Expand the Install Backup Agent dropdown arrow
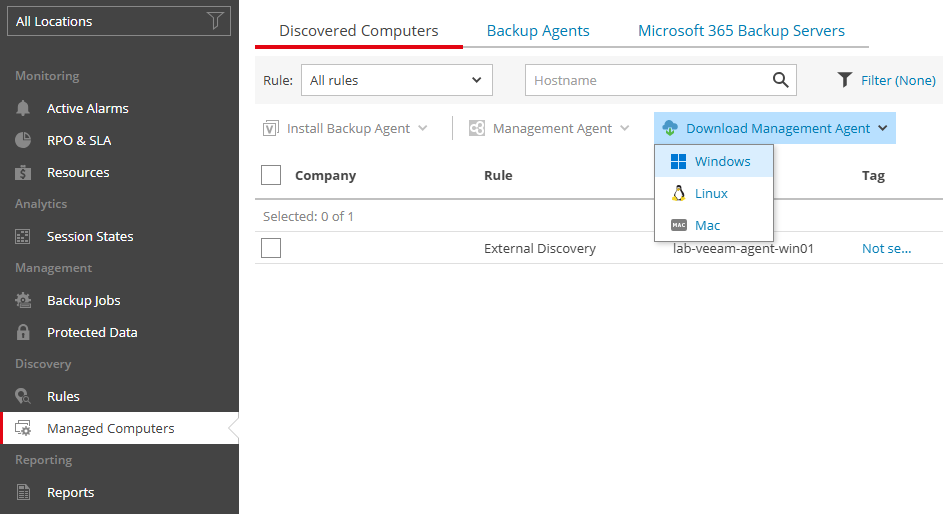943x514 pixels. (423, 128)
